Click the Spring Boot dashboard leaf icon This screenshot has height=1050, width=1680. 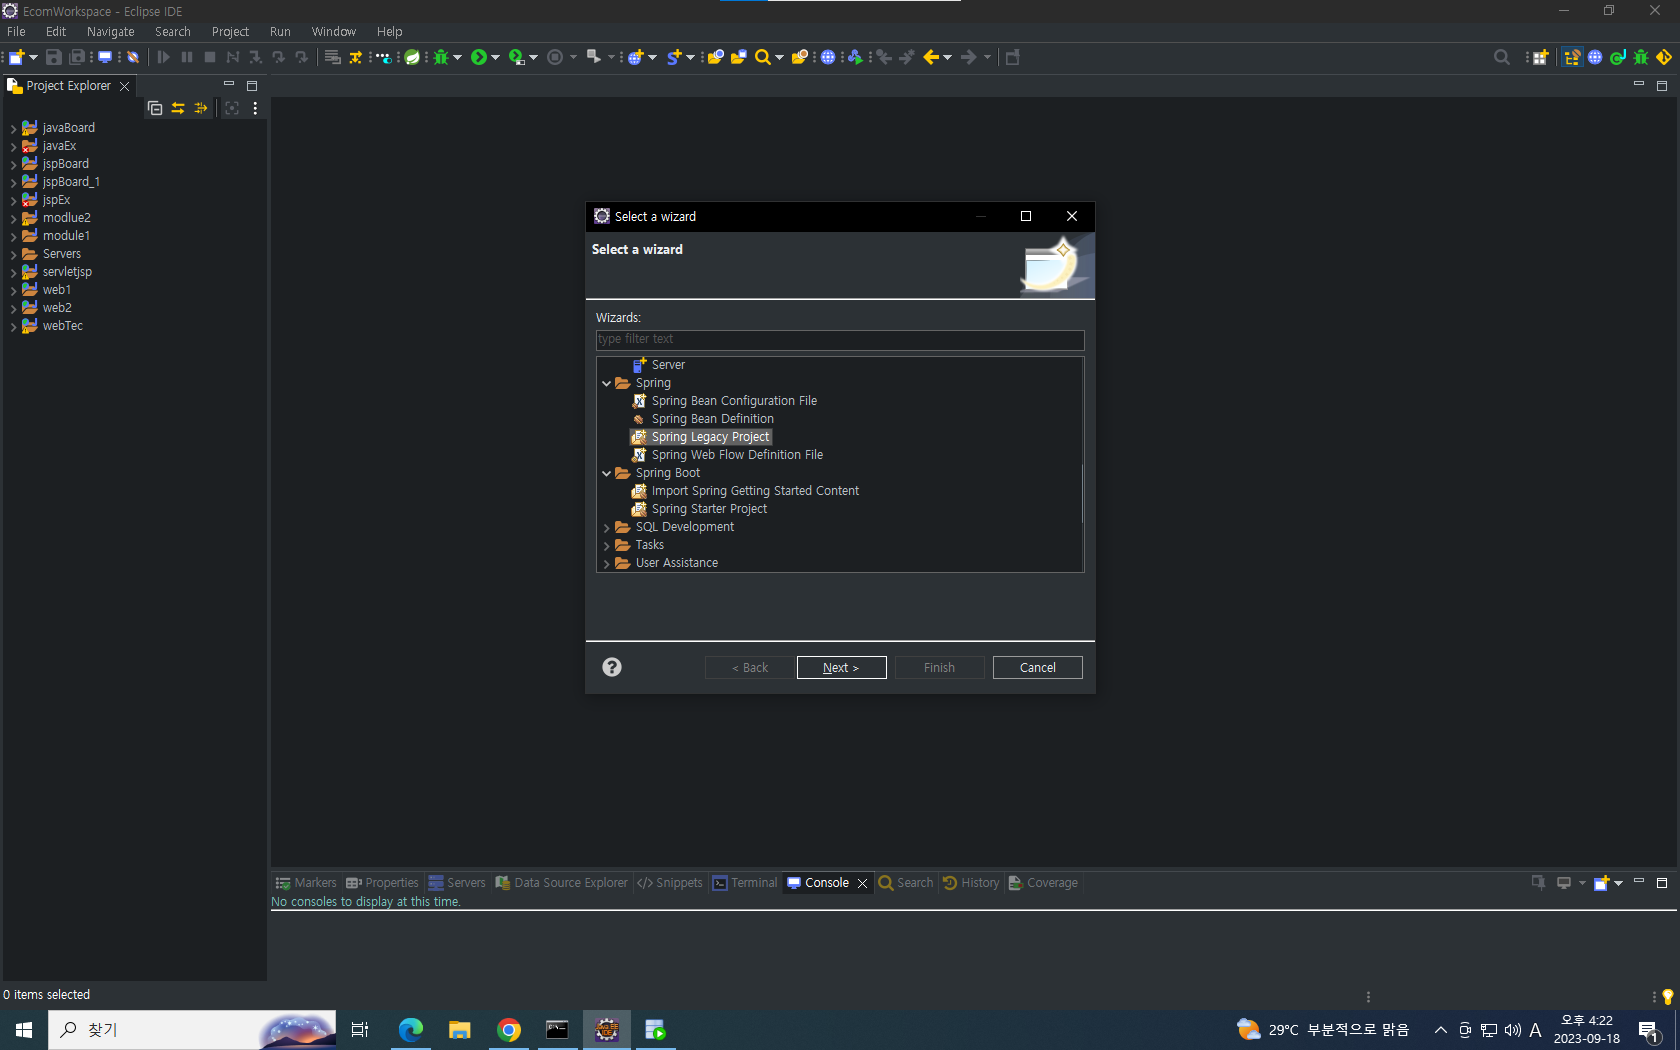point(412,57)
